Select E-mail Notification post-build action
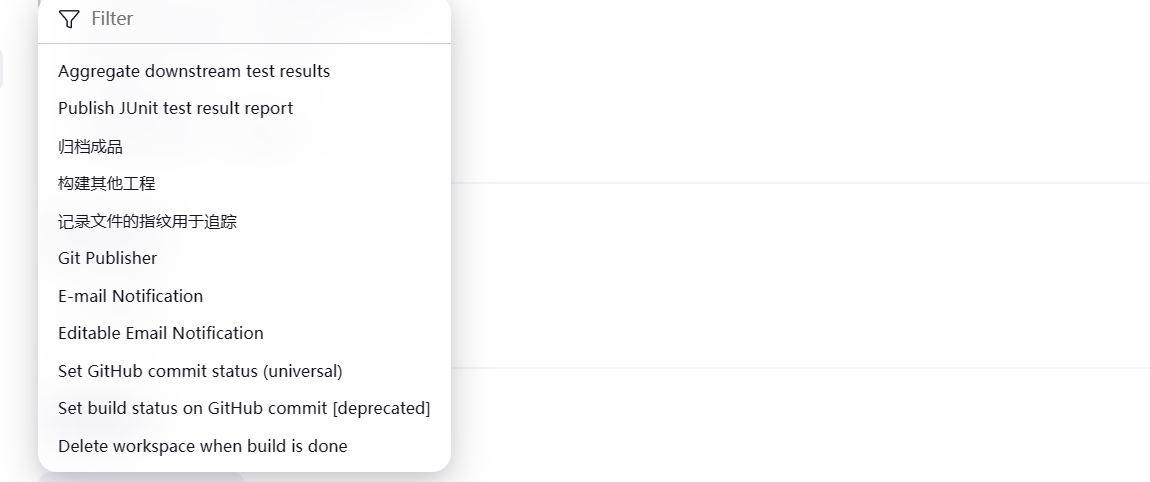Viewport: 1150px width, 482px height. click(x=244, y=296)
